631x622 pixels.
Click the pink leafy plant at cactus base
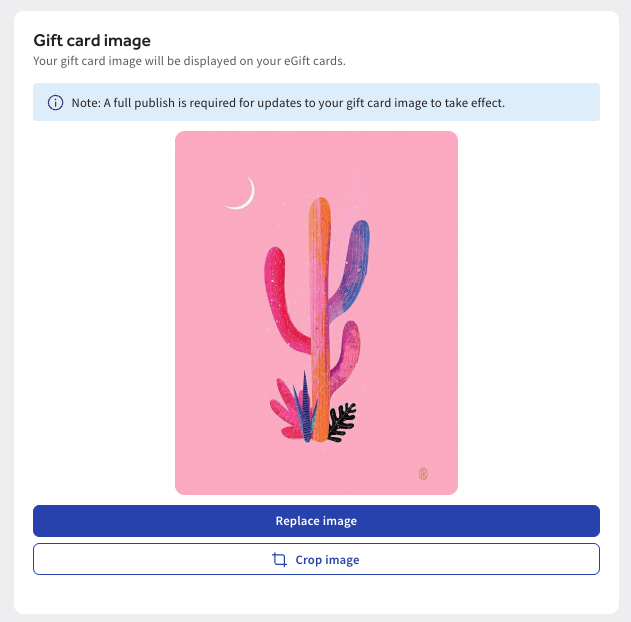click(x=285, y=414)
